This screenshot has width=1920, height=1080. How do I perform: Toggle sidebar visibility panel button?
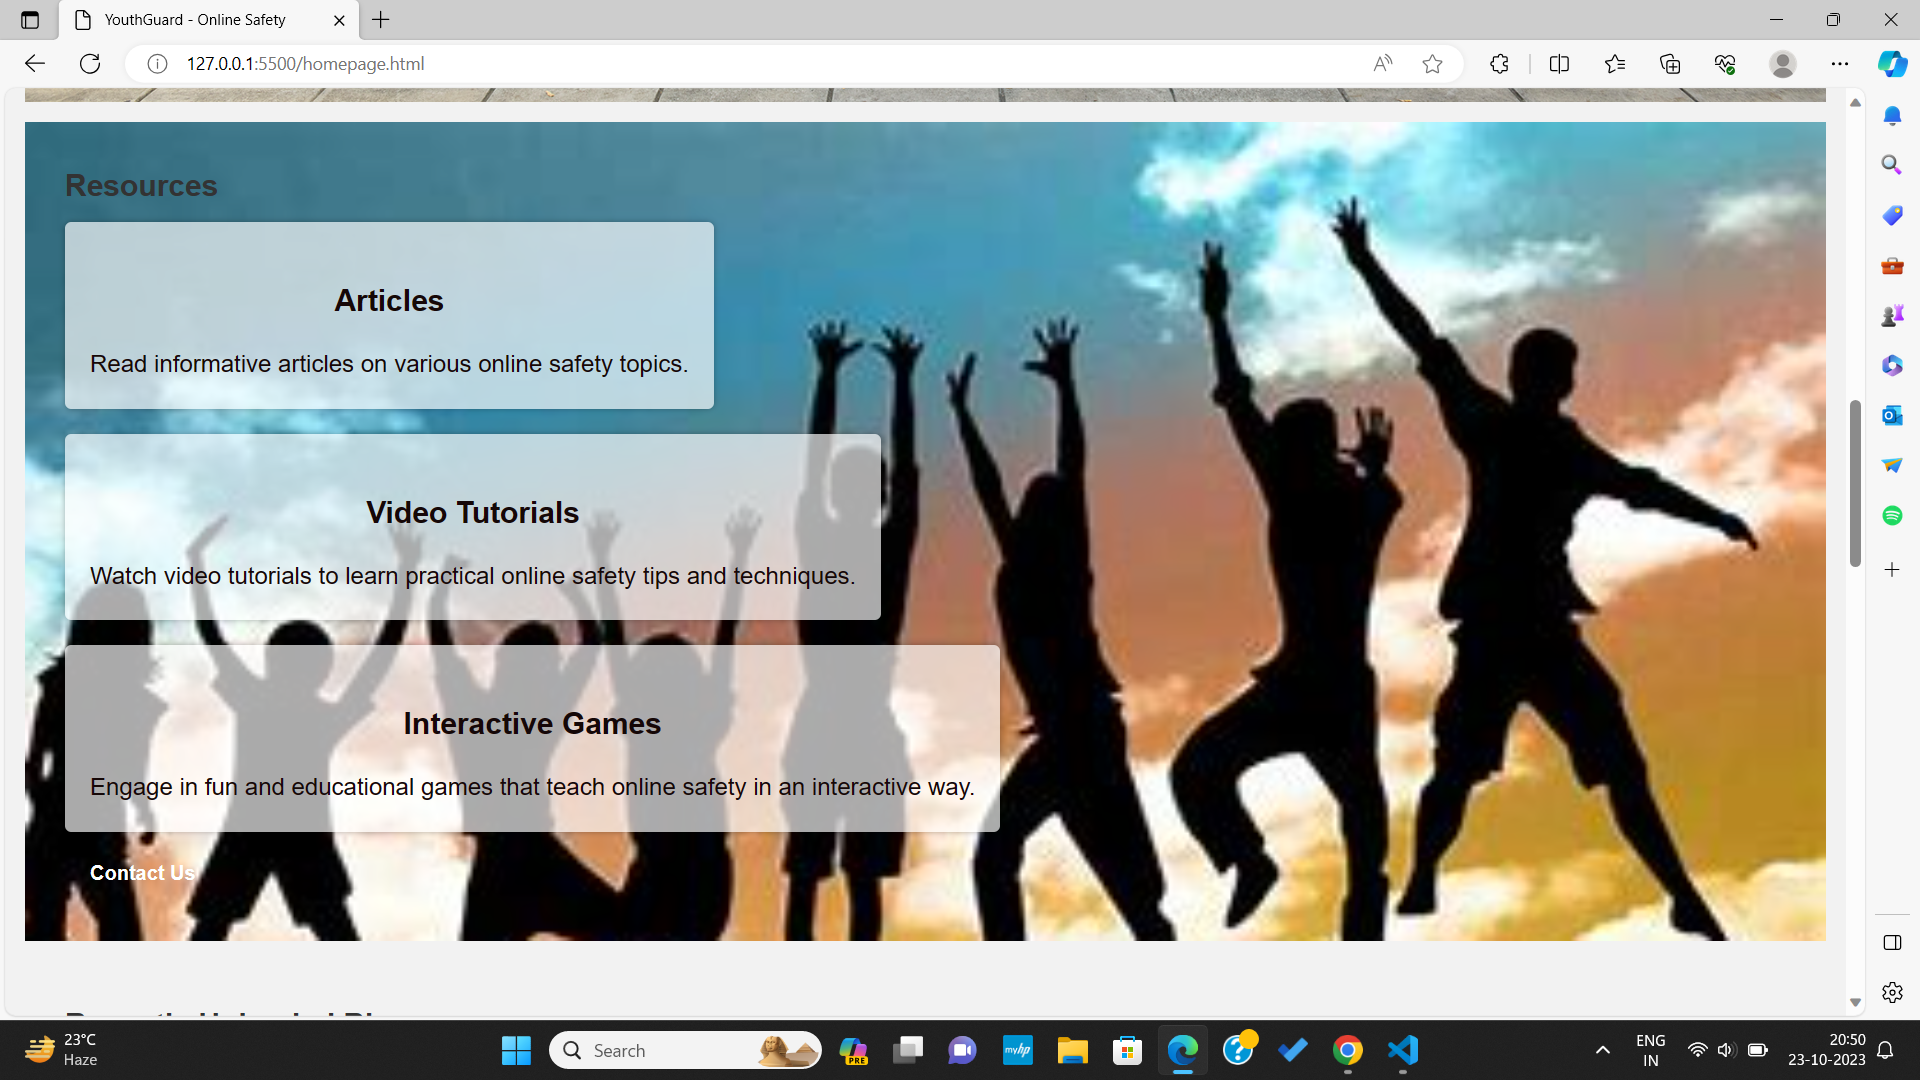[x=1892, y=943]
